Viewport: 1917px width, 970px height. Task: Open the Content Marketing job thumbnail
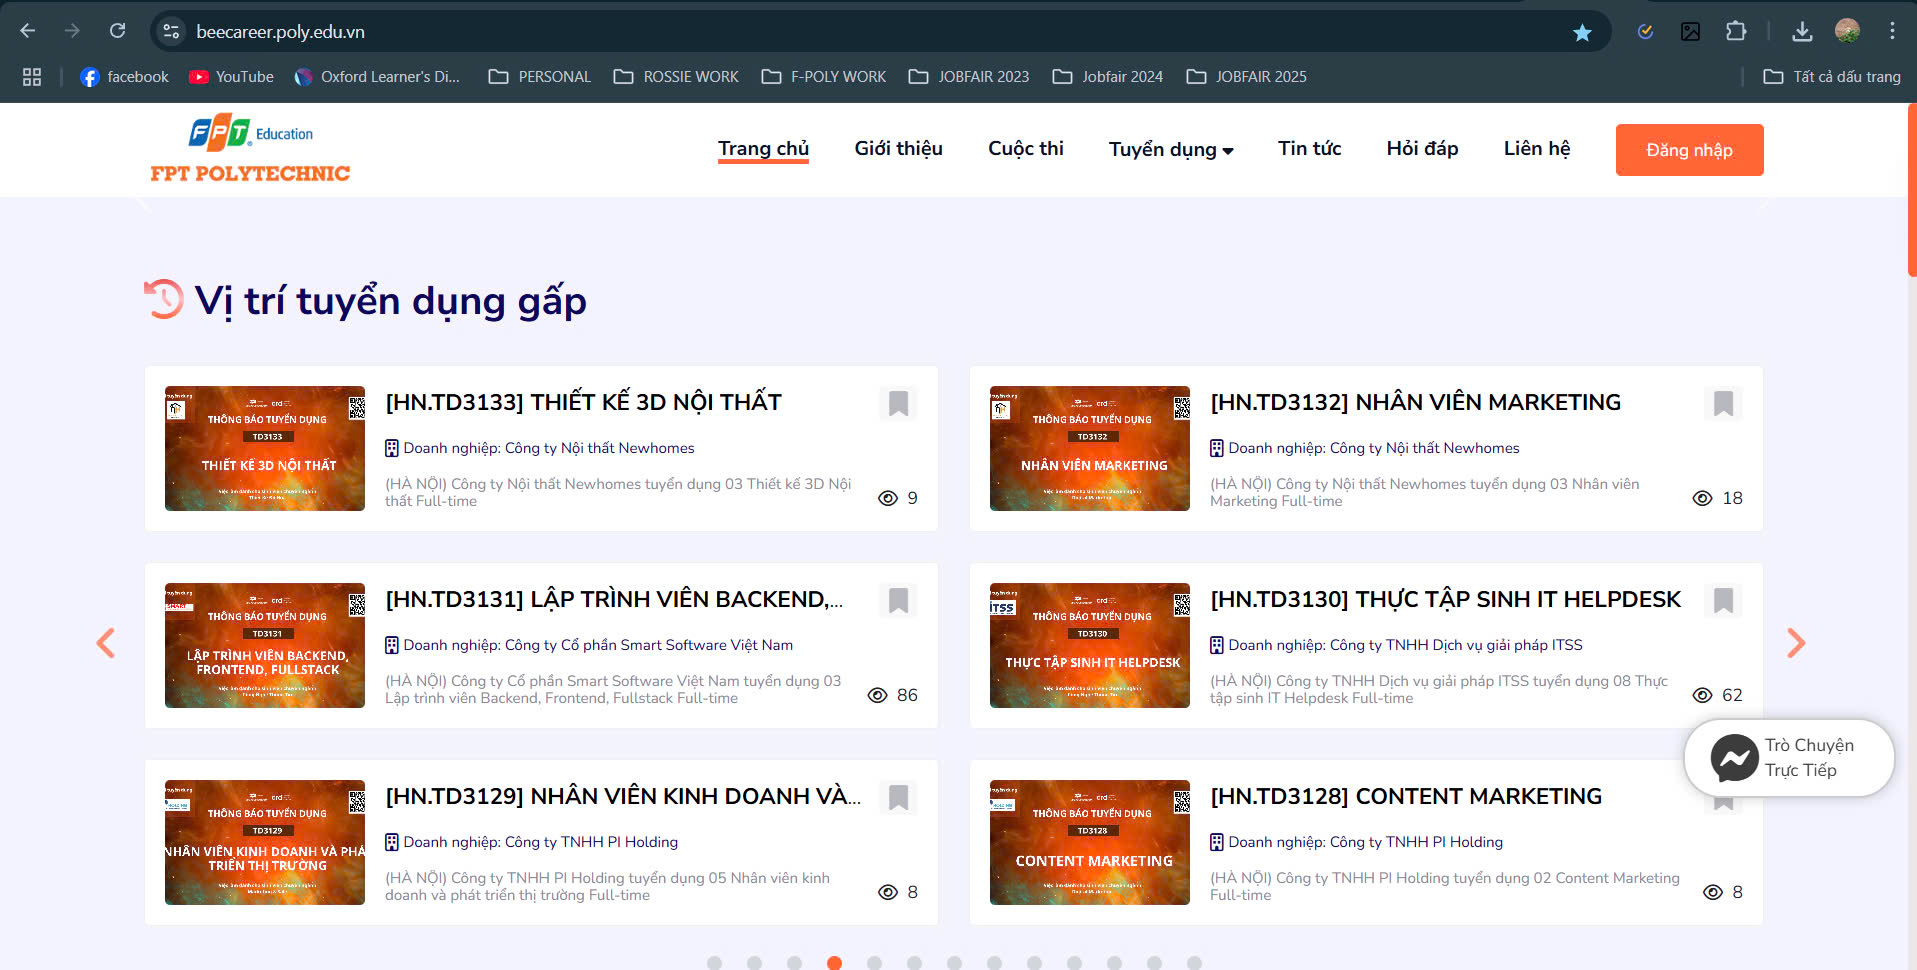[1090, 842]
